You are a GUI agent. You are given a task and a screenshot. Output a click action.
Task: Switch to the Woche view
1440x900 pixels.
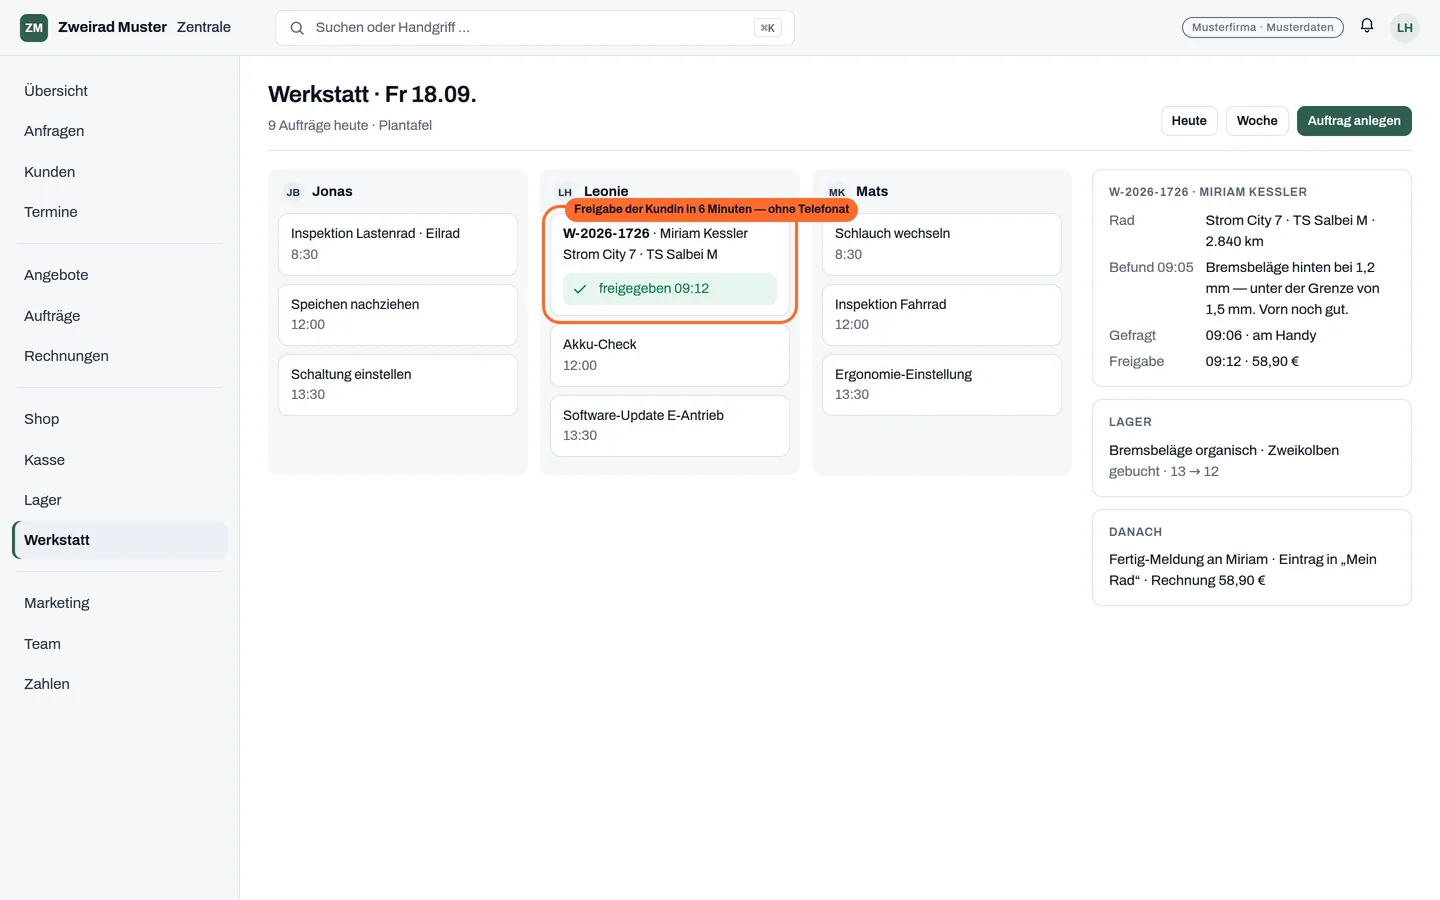(1257, 121)
